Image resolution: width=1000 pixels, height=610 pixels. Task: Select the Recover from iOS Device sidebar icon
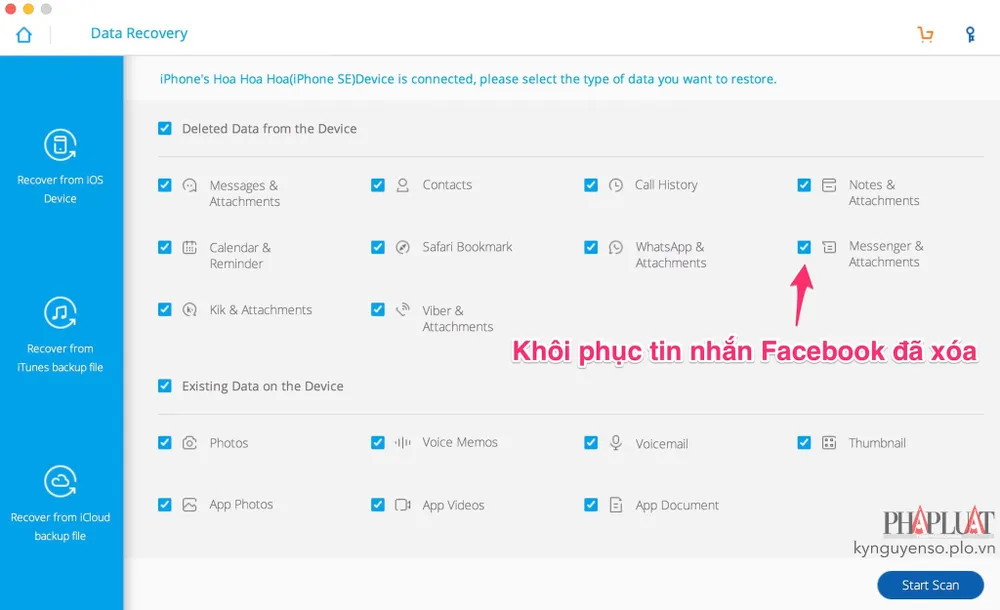(61, 144)
